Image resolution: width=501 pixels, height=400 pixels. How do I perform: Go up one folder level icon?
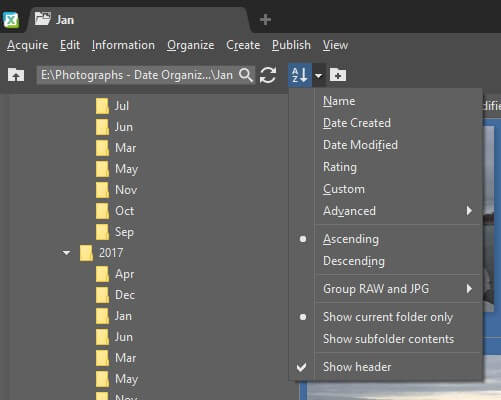click(x=16, y=75)
